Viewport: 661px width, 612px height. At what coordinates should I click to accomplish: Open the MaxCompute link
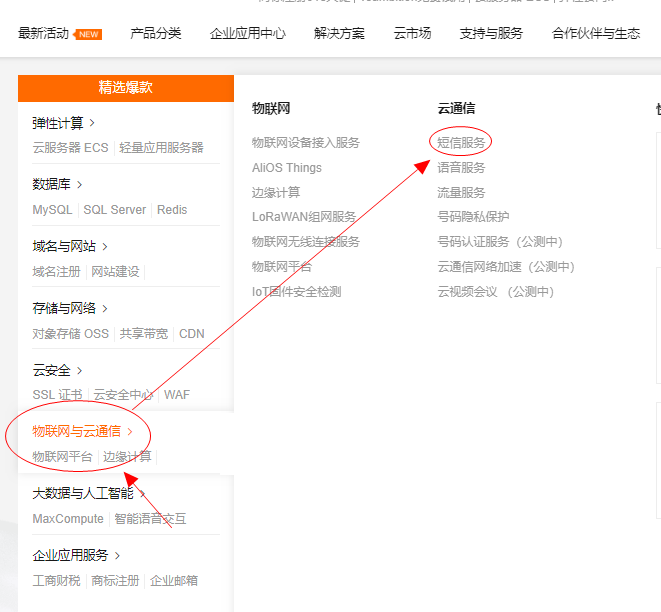(x=68, y=519)
